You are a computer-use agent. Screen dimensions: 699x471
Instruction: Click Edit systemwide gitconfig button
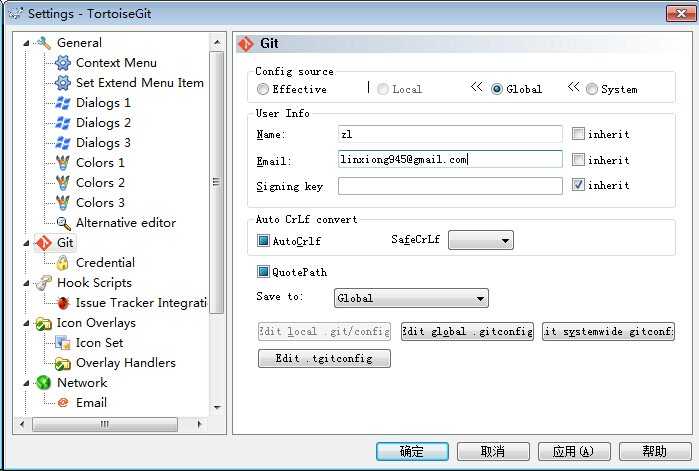point(608,332)
